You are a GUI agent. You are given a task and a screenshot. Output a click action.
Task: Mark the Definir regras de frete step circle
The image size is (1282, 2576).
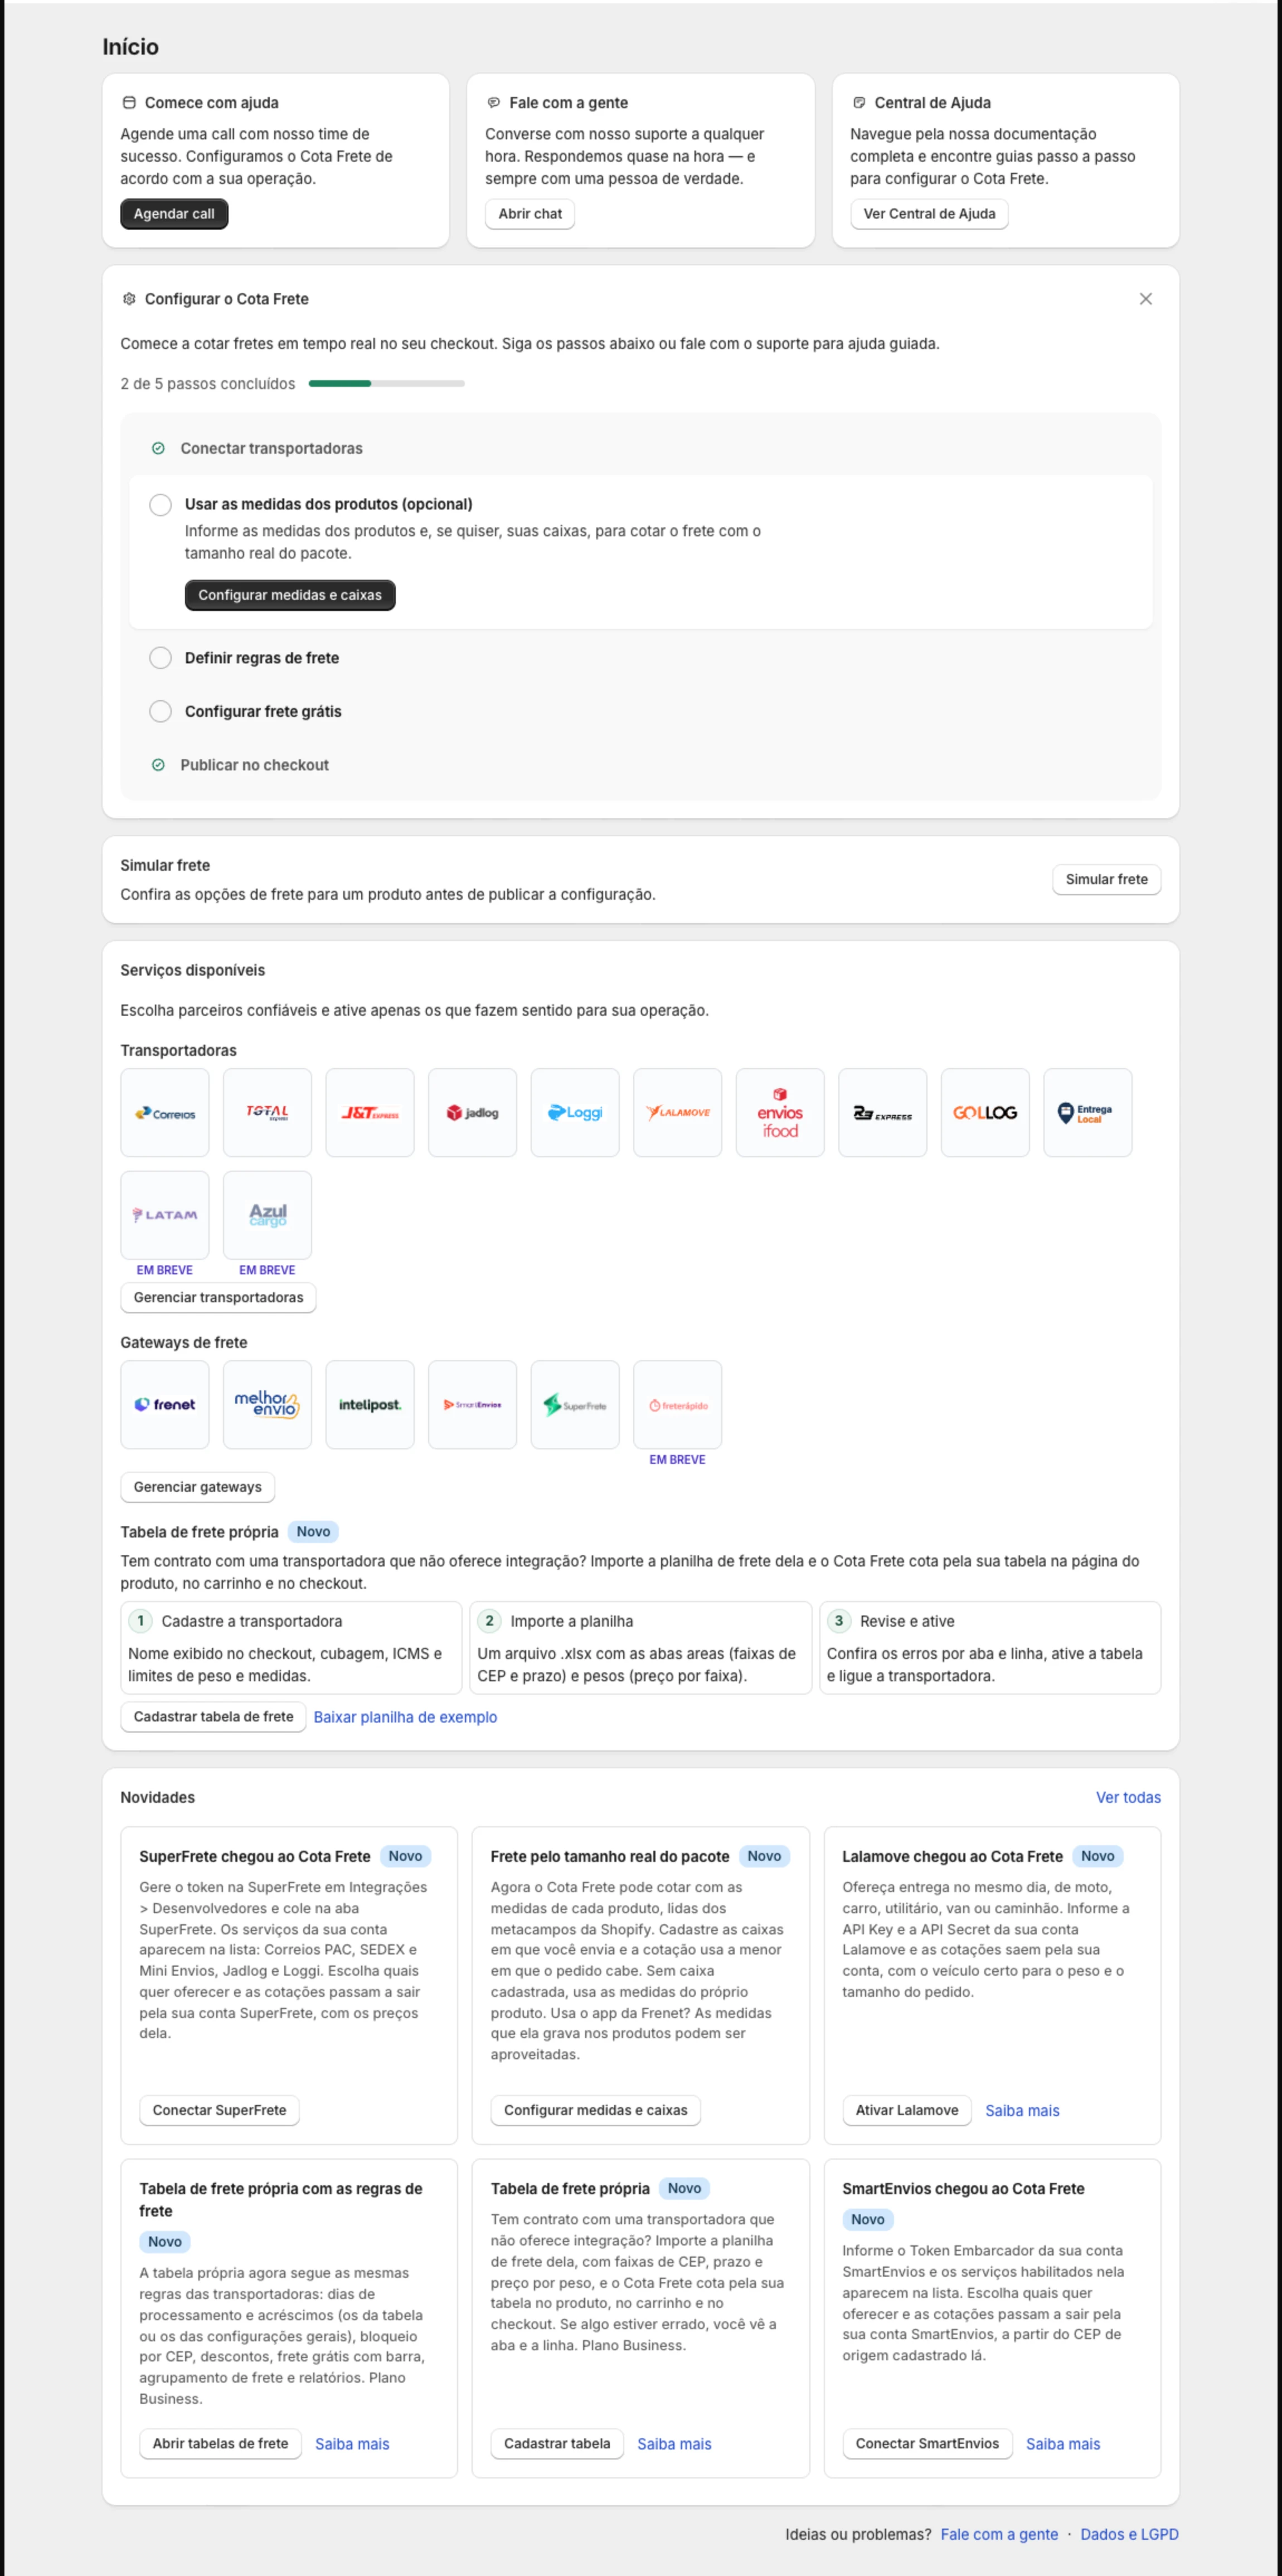[160, 658]
